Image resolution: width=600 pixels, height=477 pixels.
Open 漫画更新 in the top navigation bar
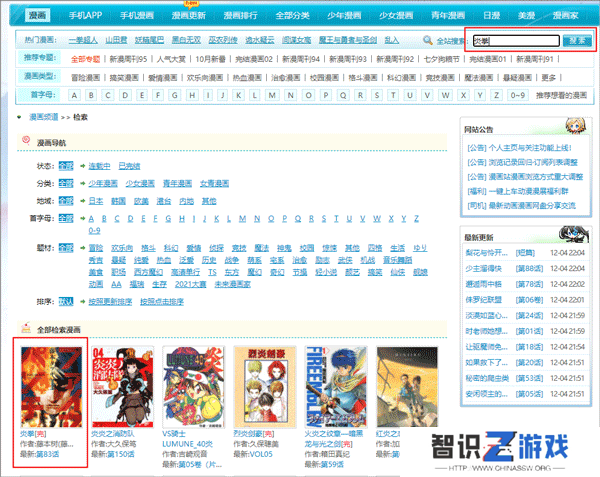tap(189, 15)
